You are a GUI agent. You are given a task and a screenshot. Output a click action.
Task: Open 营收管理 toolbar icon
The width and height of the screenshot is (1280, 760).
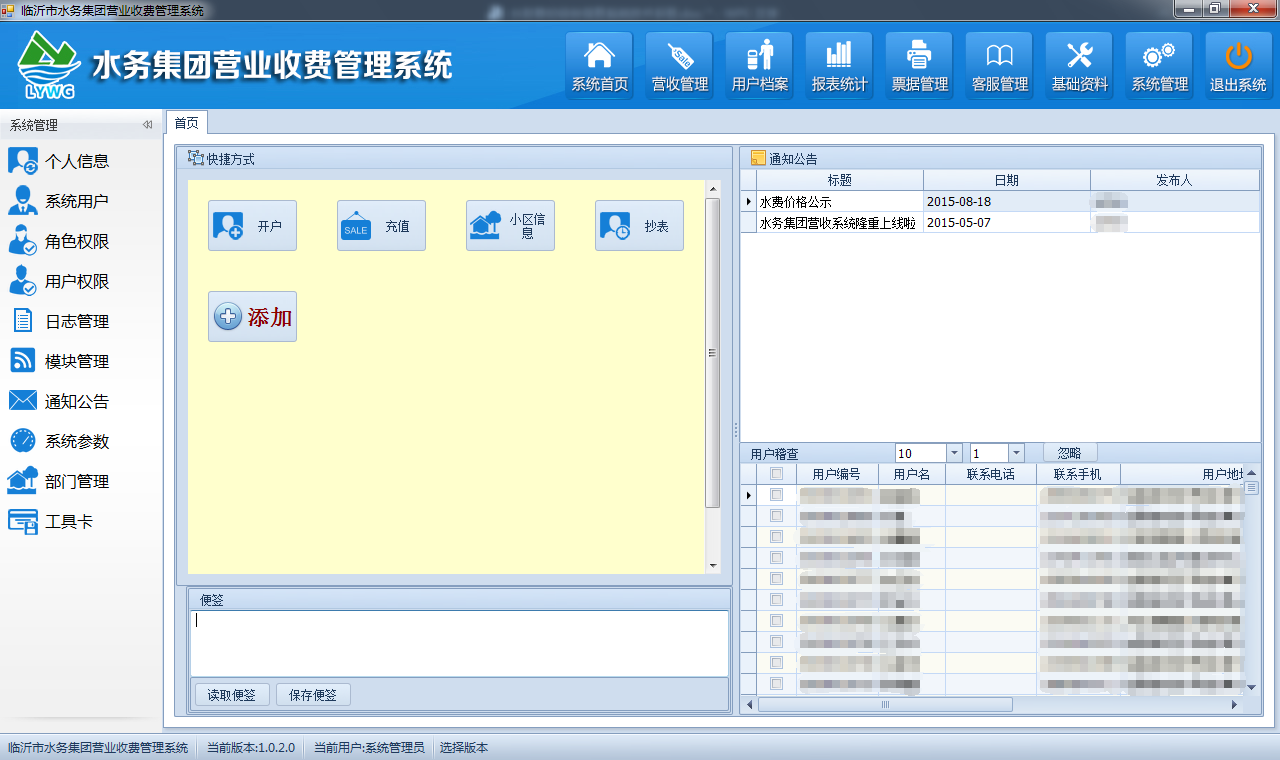pos(680,66)
